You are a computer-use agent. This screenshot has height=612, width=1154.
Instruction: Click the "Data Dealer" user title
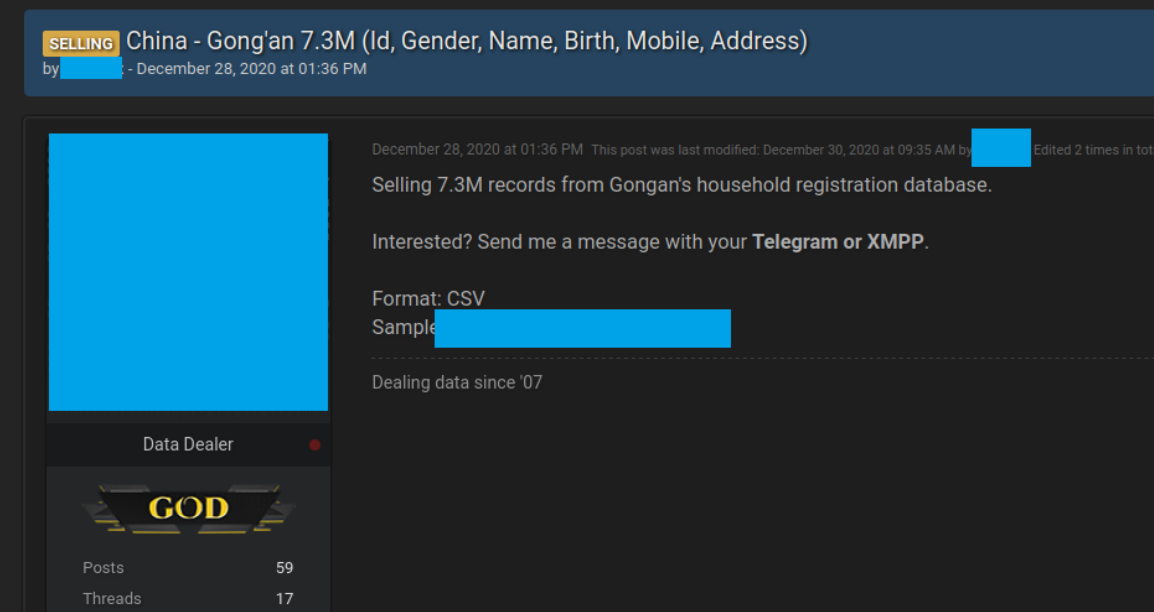coord(188,444)
